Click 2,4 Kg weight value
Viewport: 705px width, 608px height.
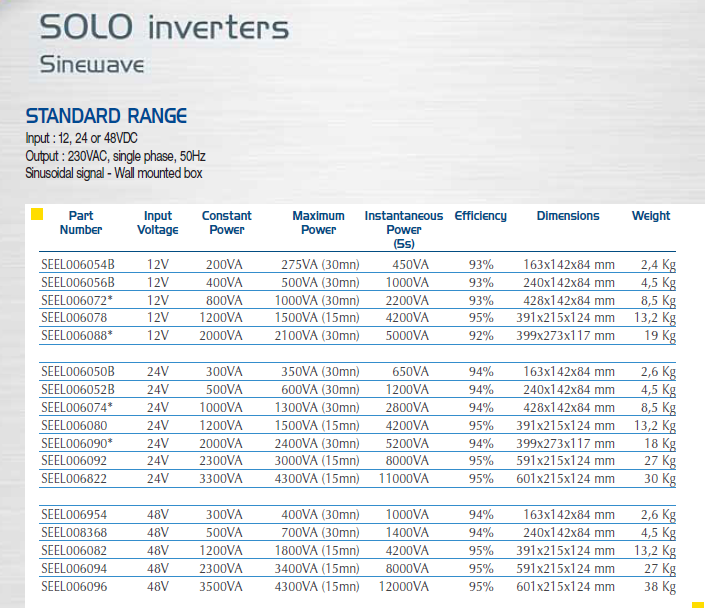pyautogui.click(x=658, y=265)
